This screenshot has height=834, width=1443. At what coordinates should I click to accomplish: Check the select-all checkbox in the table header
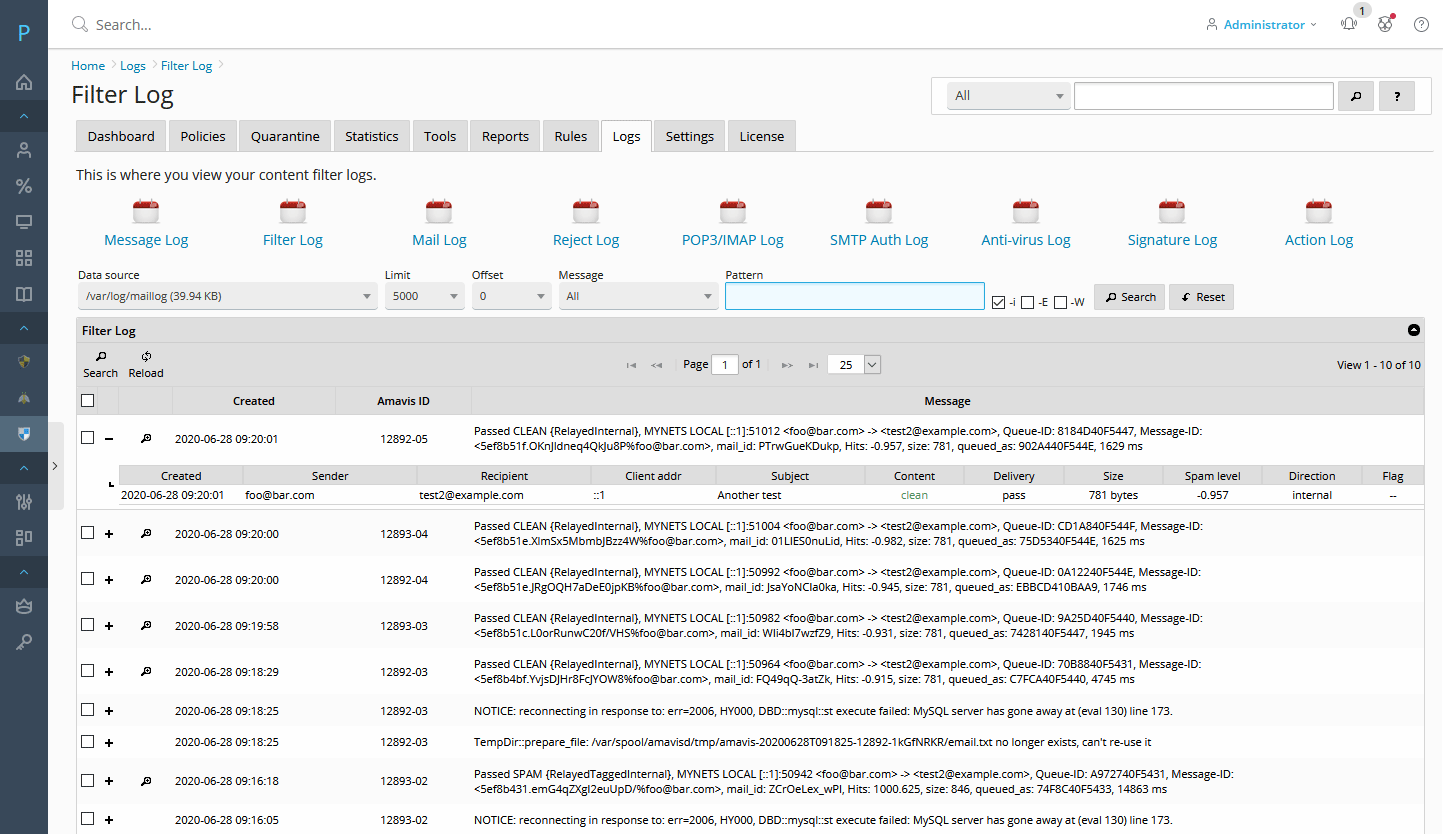[88, 400]
